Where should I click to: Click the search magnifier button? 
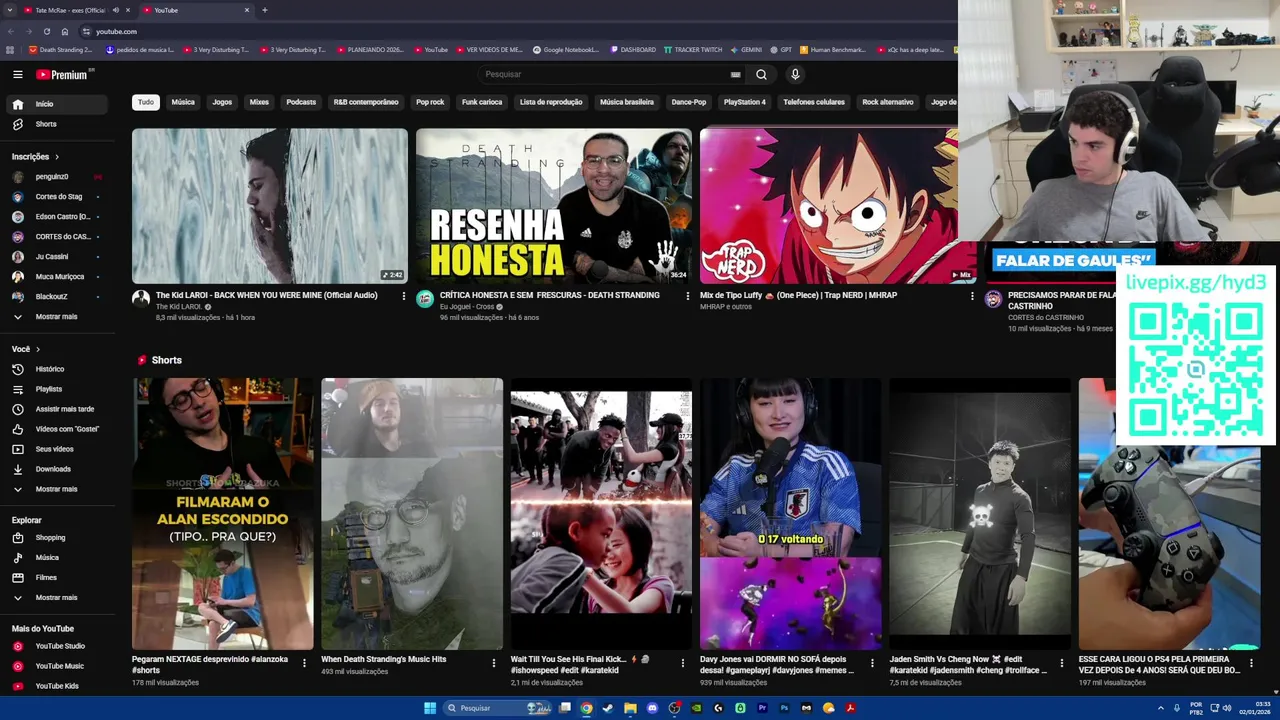[x=761, y=74]
